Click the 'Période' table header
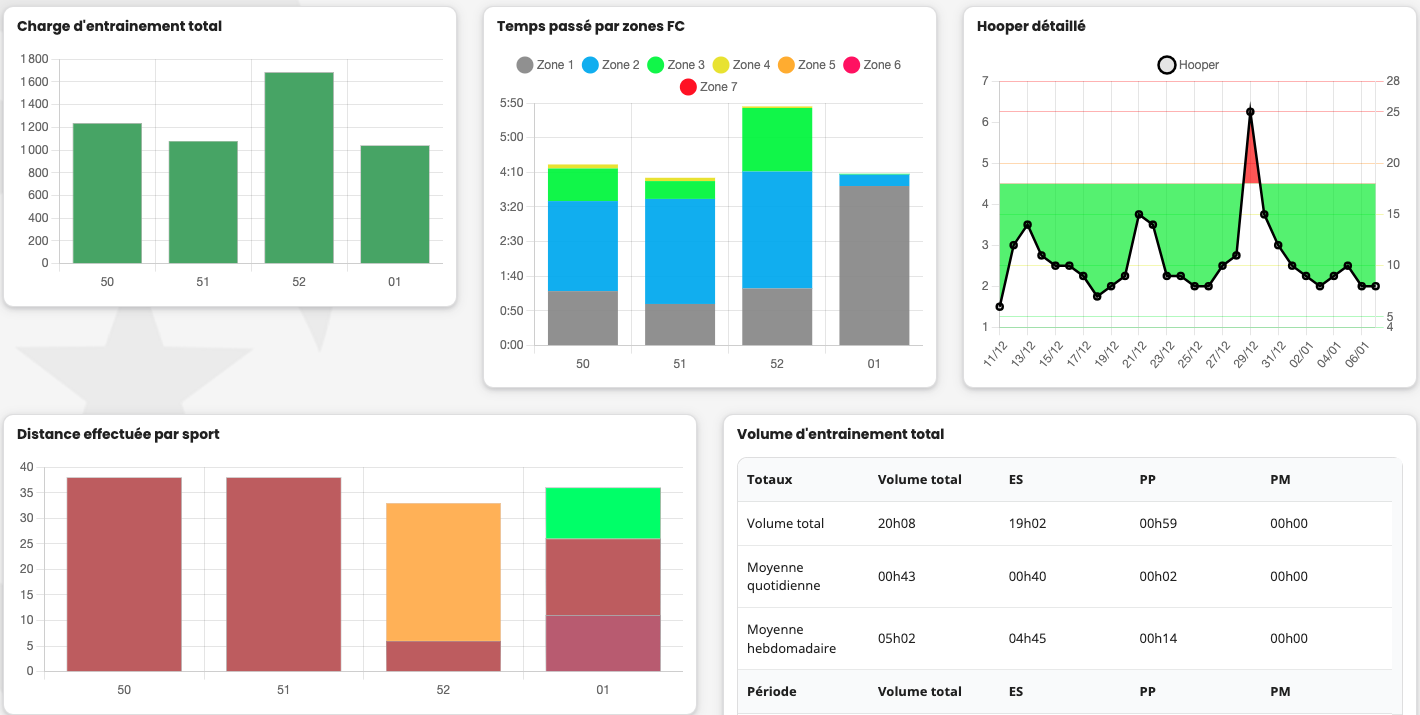Viewport: 1420px width, 715px height. tap(772, 692)
